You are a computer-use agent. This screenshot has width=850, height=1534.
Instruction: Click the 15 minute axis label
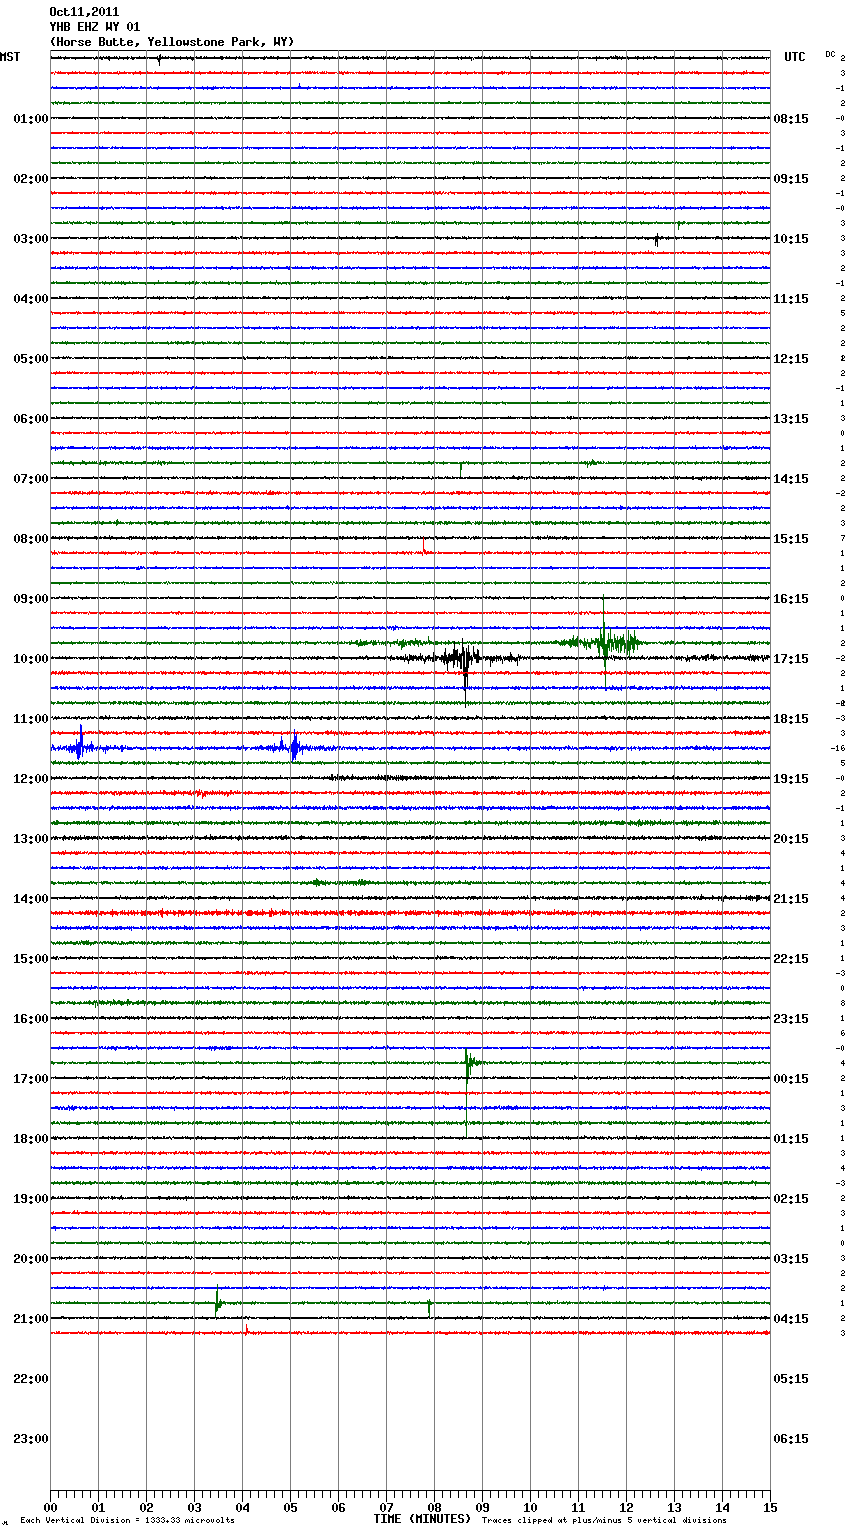click(770, 1507)
